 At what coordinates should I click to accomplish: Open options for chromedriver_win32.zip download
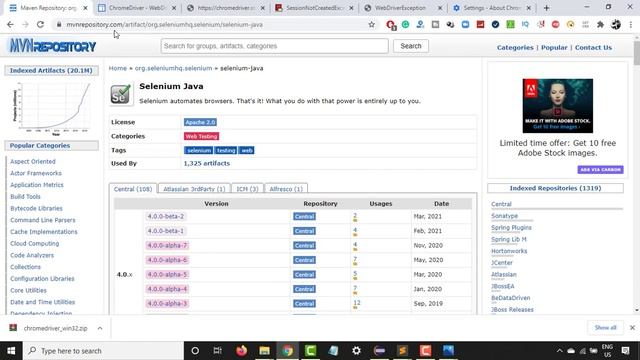coord(100,328)
